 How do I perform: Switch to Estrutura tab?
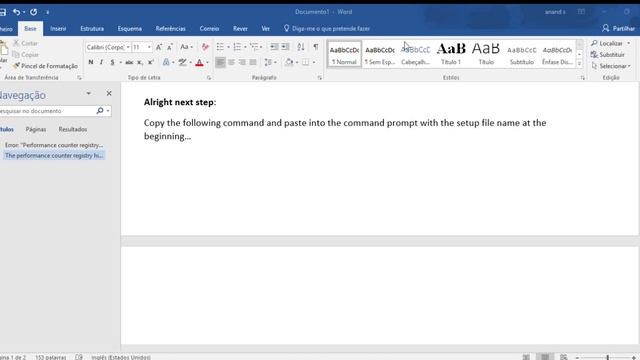[x=92, y=29]
